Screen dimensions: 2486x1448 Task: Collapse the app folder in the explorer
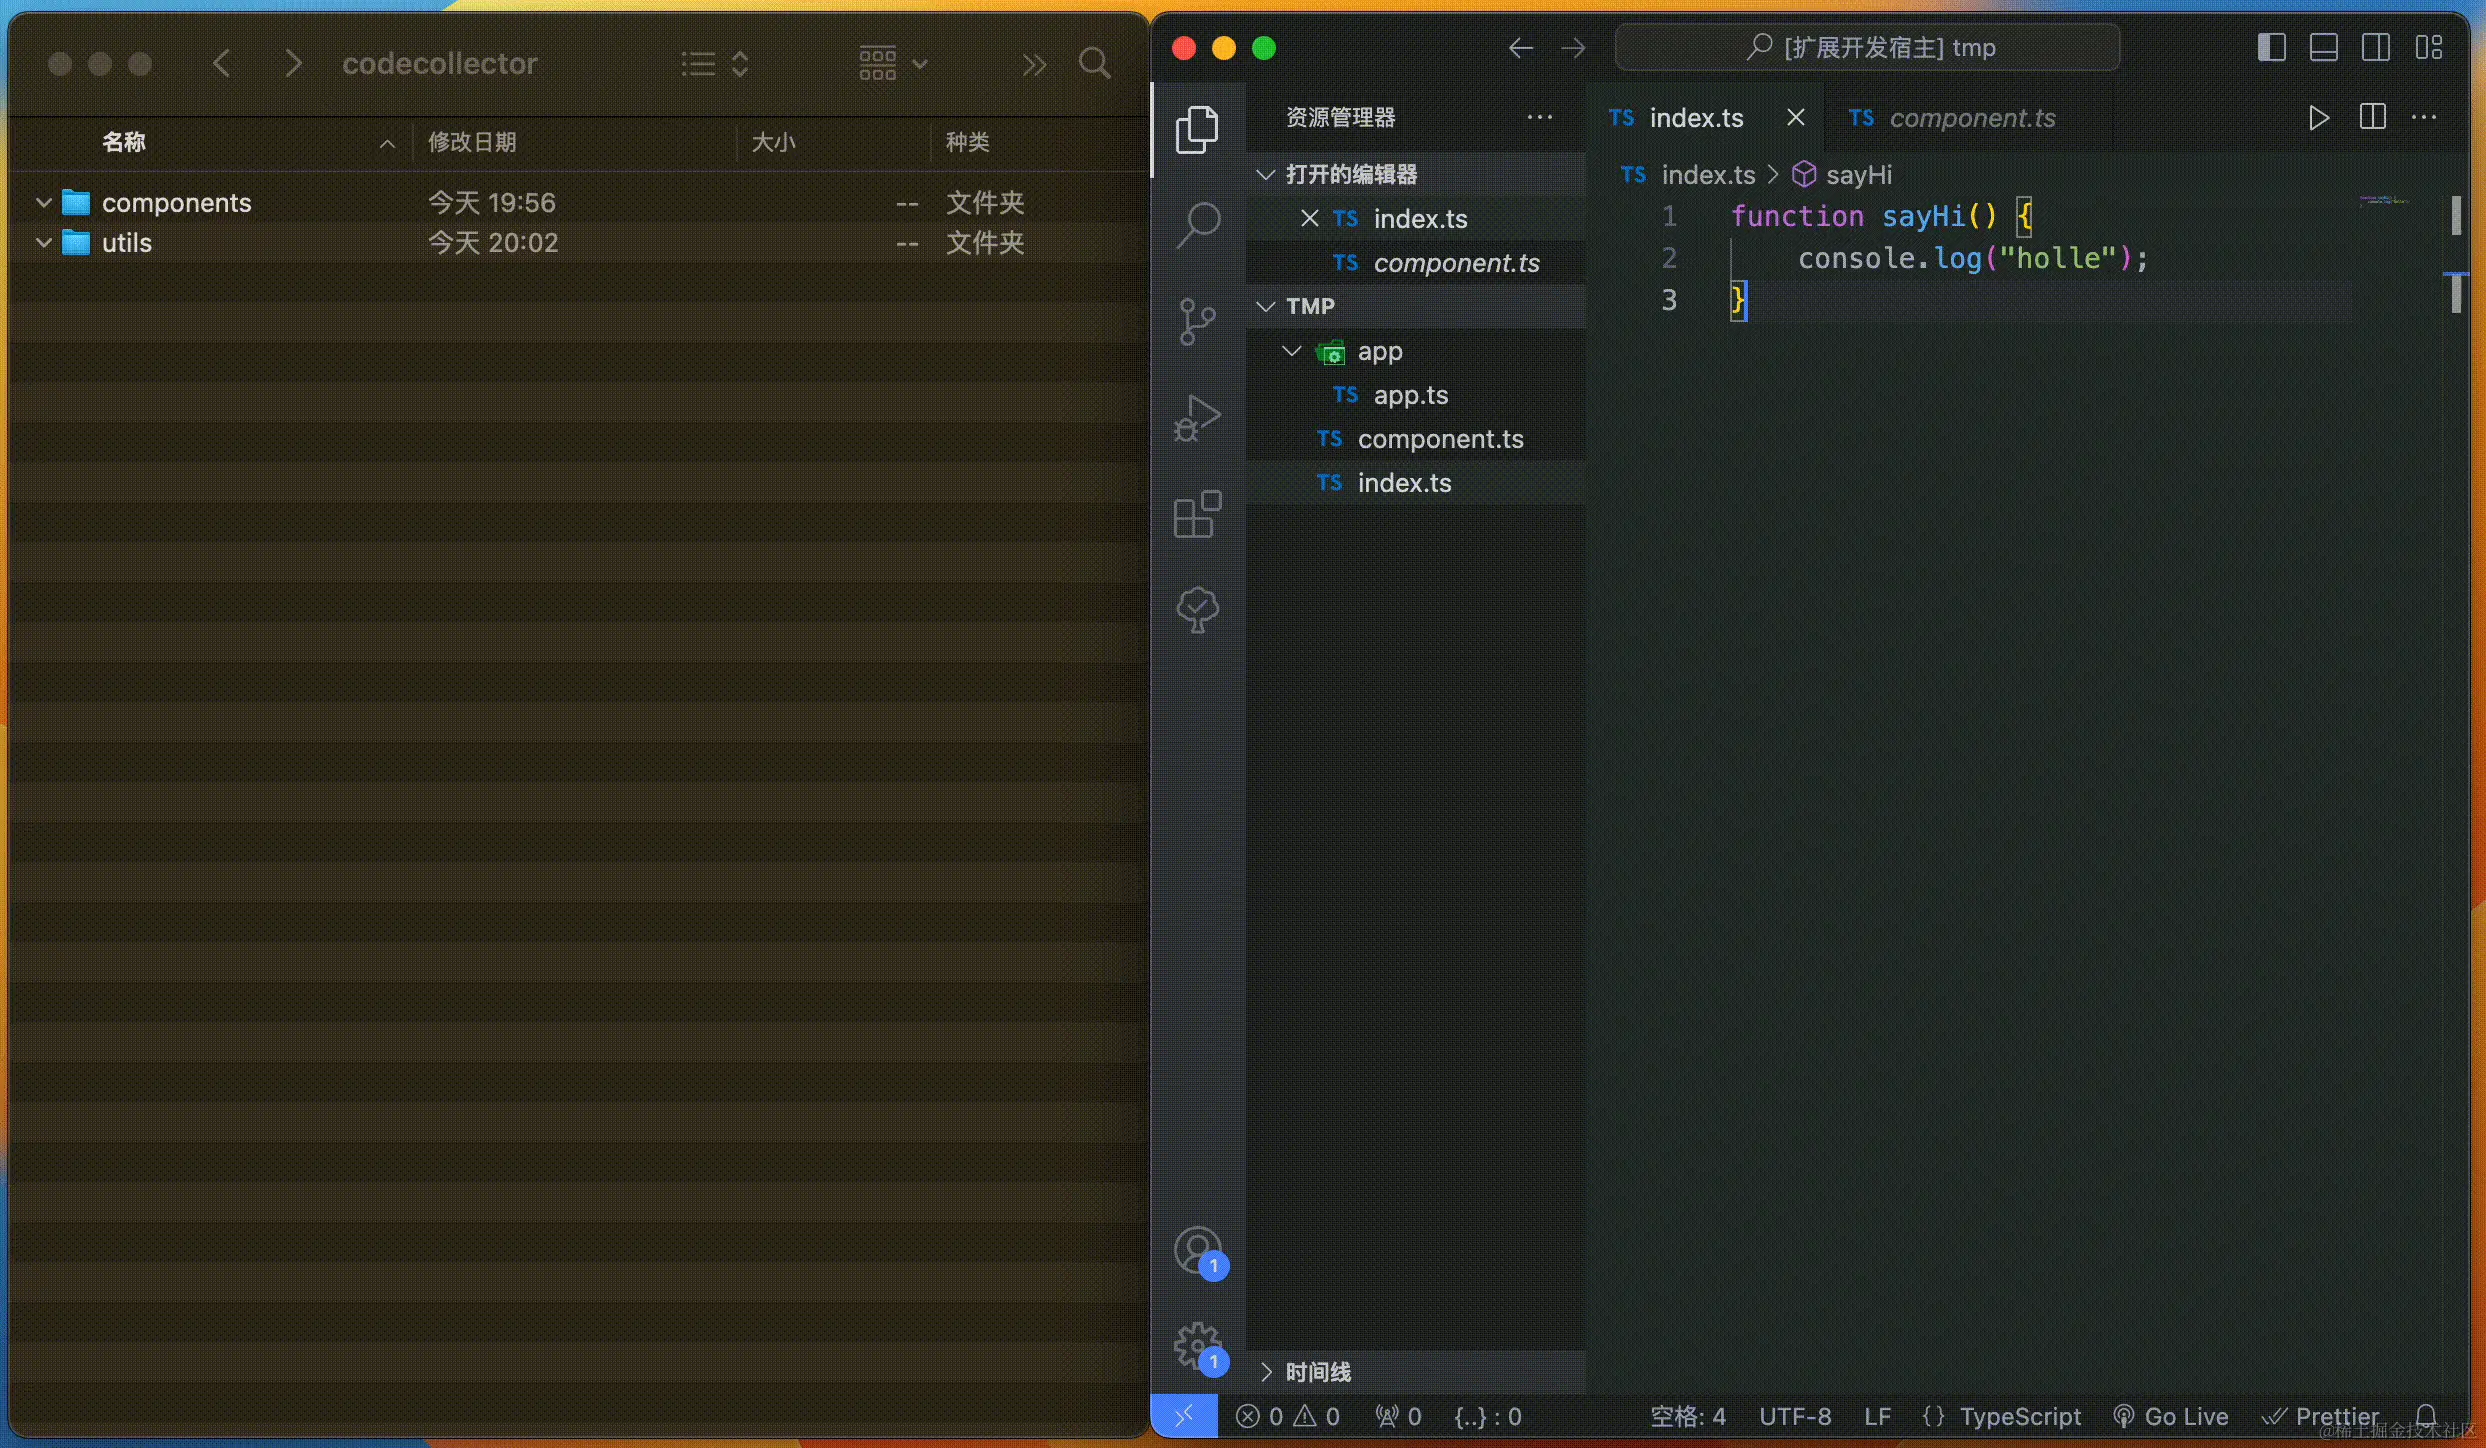click(1291, 351)
